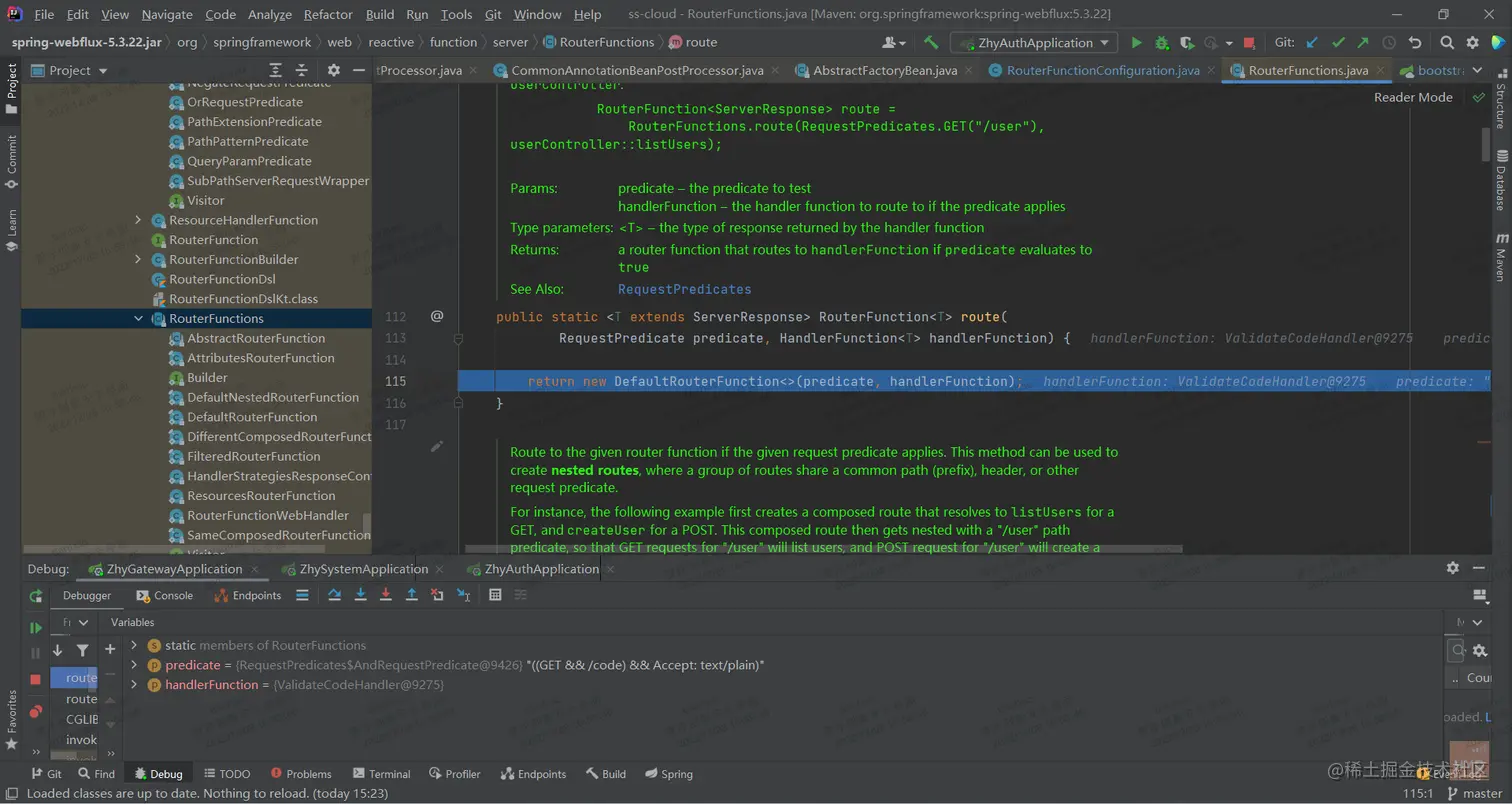Screen dimensions: 1512x804
Task: Open Project panel options gear
Action: (334, 70)
